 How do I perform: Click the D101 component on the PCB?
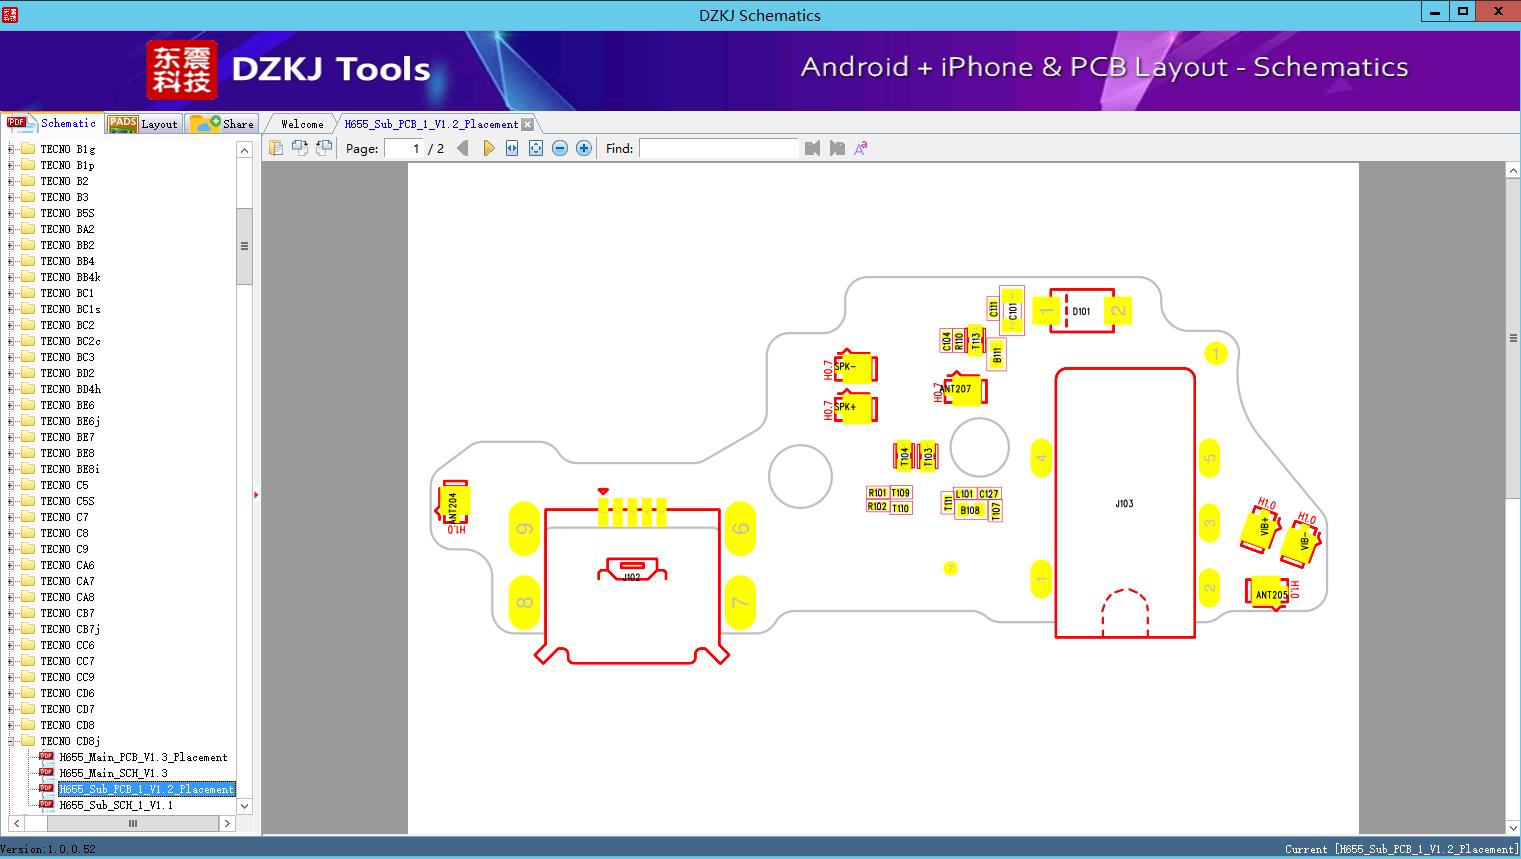[1081, 311]
